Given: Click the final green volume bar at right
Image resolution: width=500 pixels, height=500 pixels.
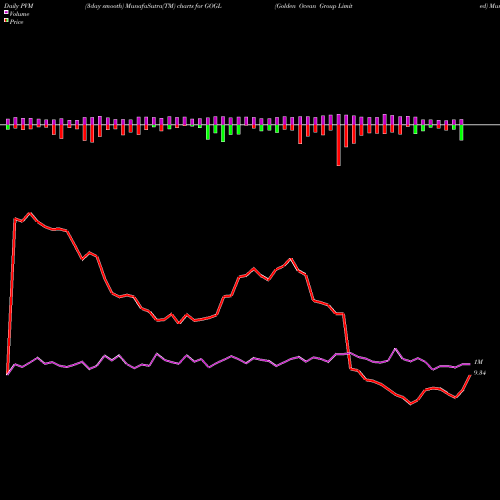Looking at the screenshot, I should [x=461, y=132].
